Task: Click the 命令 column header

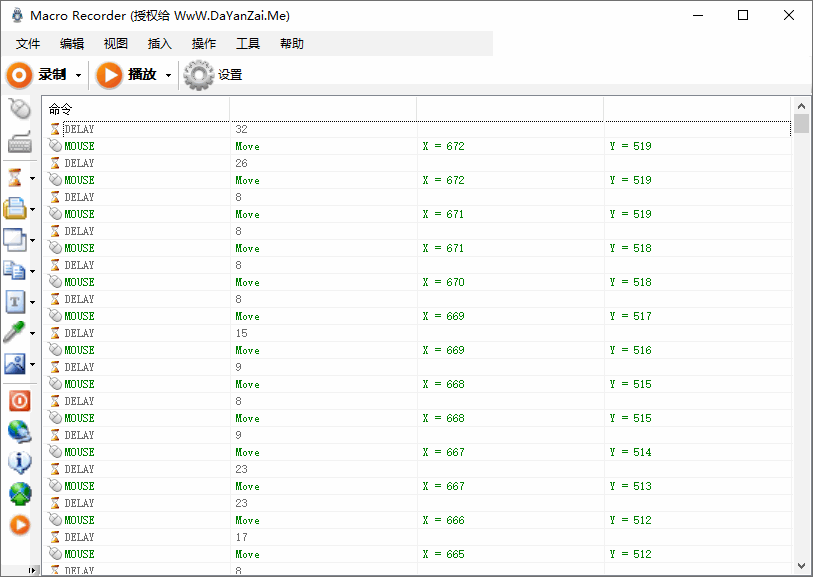Action: tap(136, 109)
